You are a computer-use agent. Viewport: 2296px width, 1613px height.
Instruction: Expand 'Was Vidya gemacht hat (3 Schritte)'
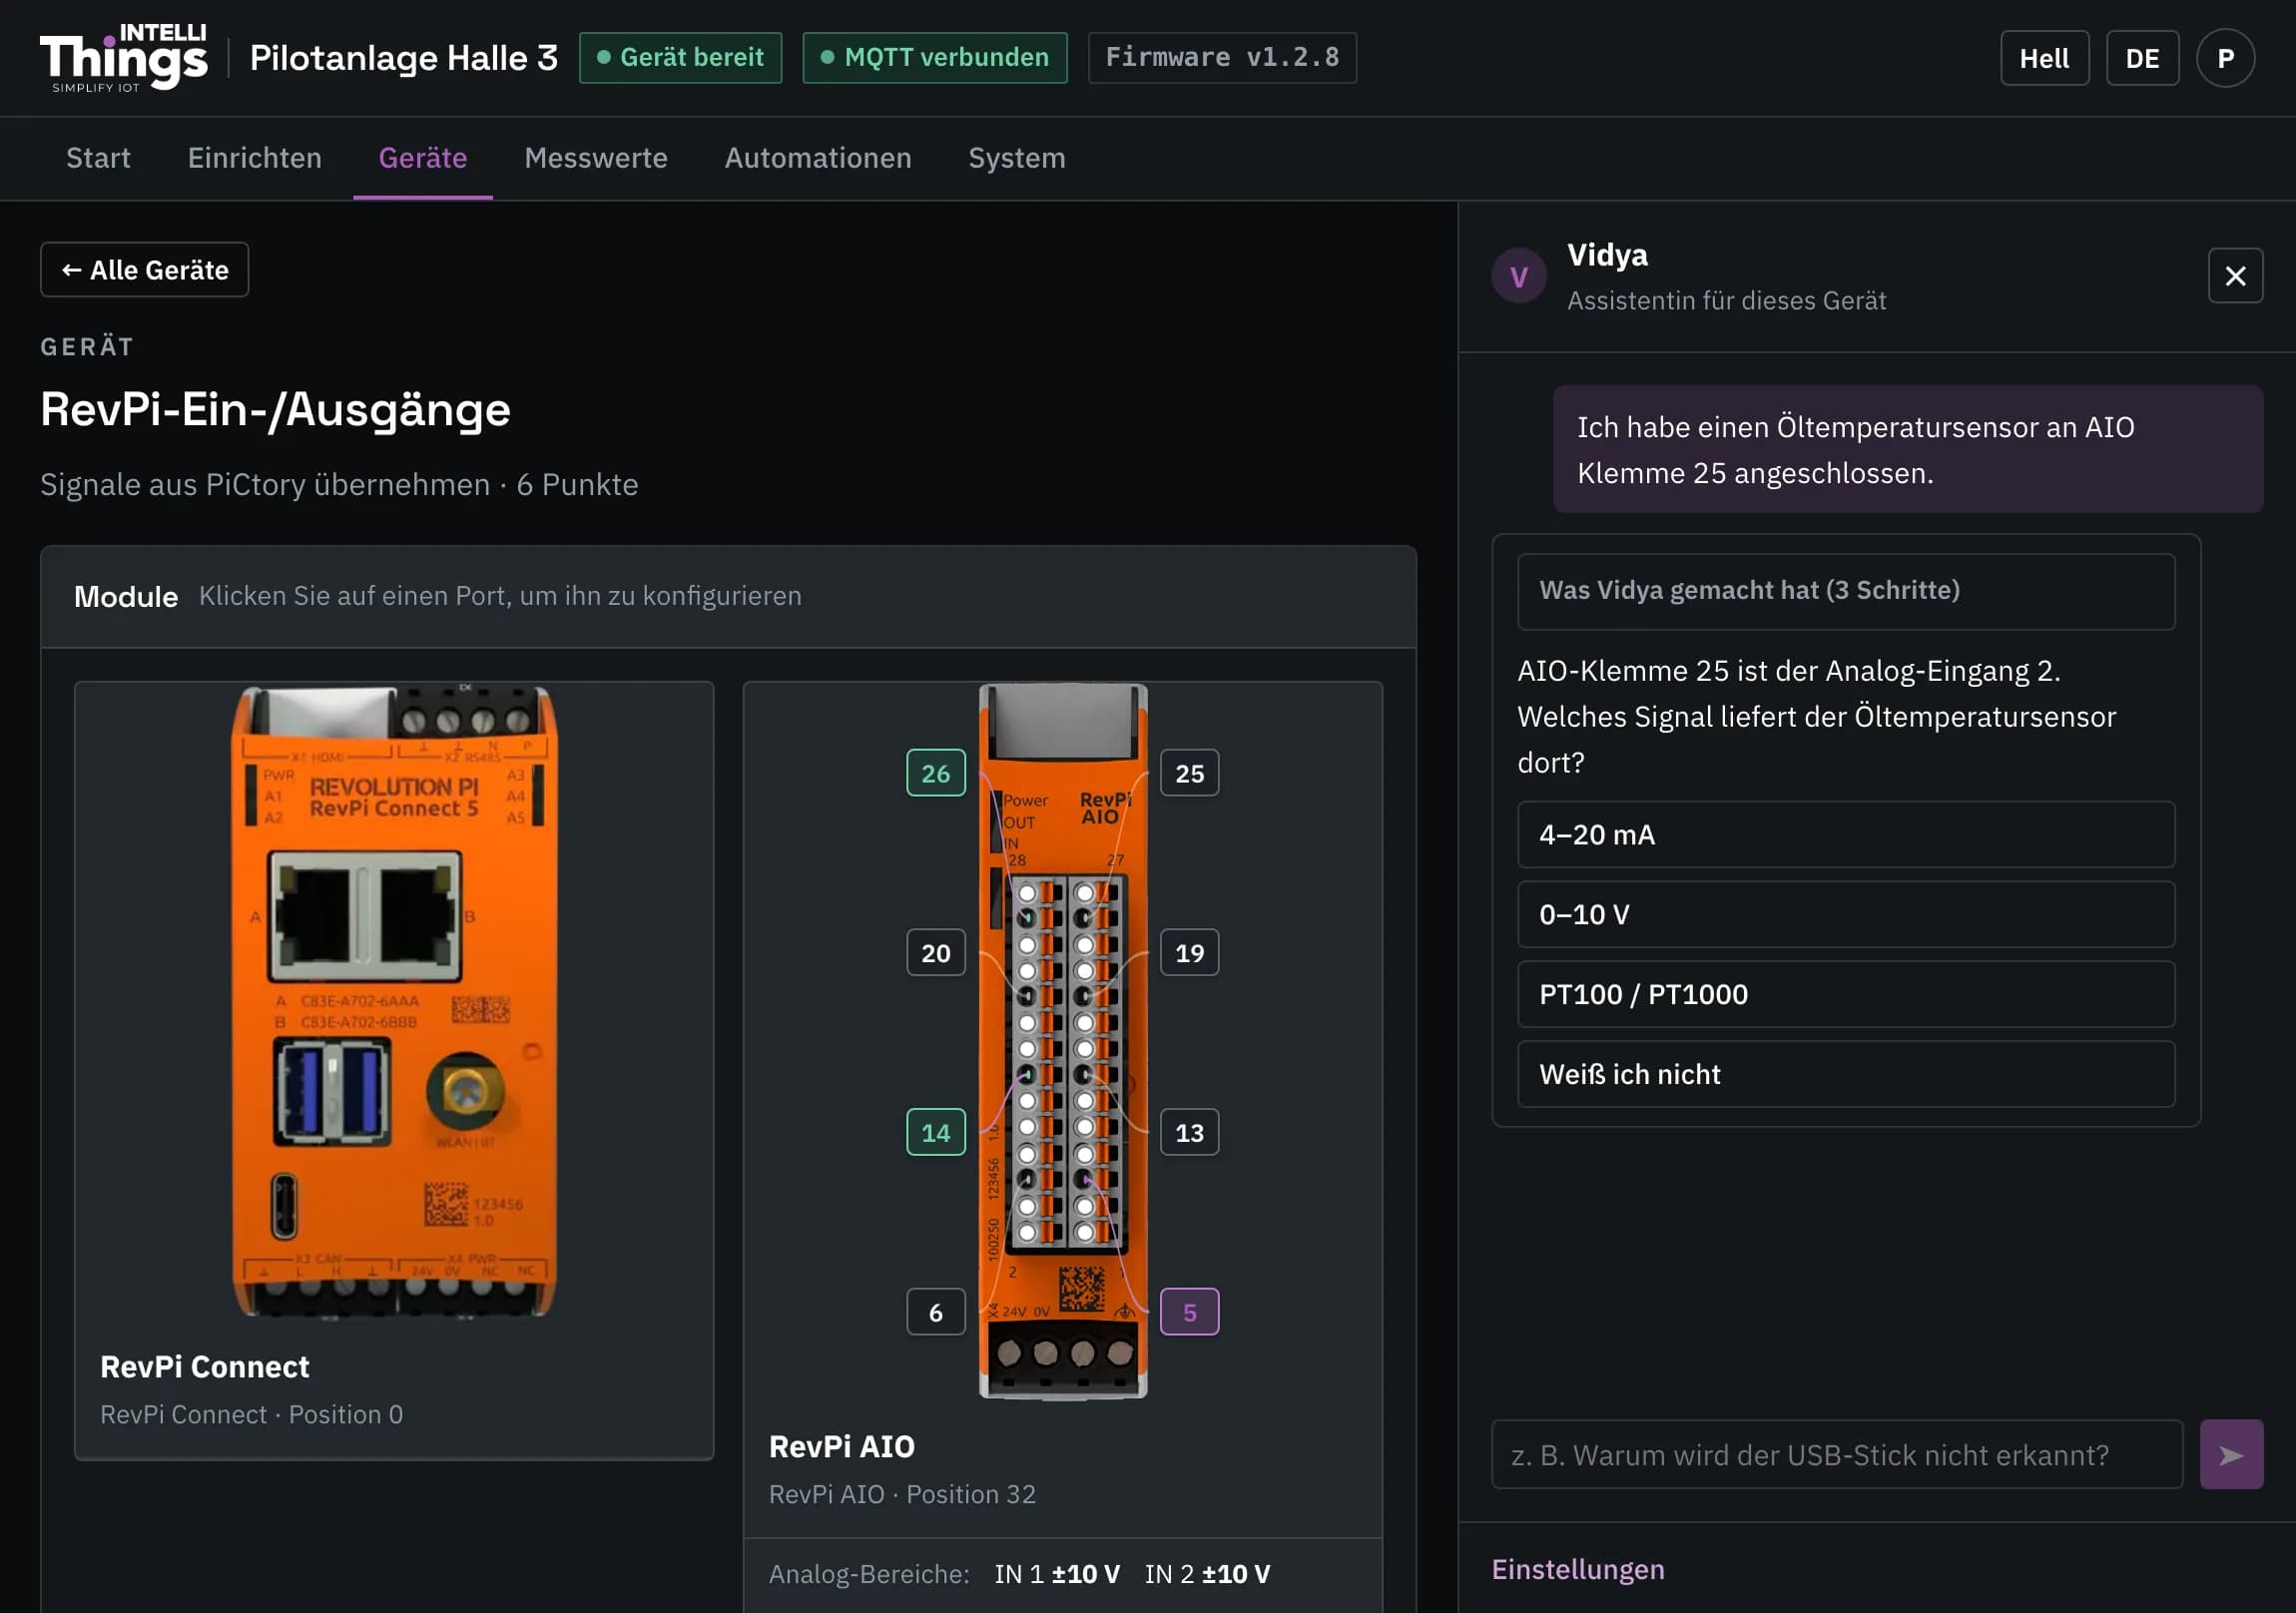[x=1845, y=591]
